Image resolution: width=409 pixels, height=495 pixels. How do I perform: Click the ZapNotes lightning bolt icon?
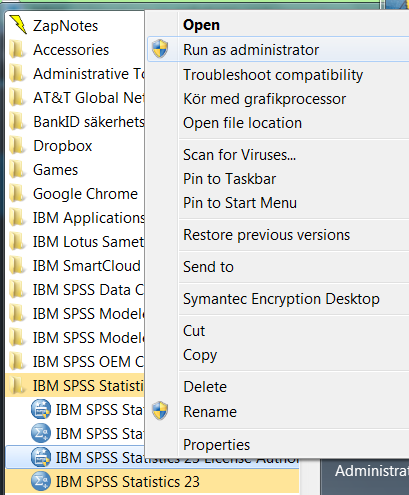(x=18, y=25)
